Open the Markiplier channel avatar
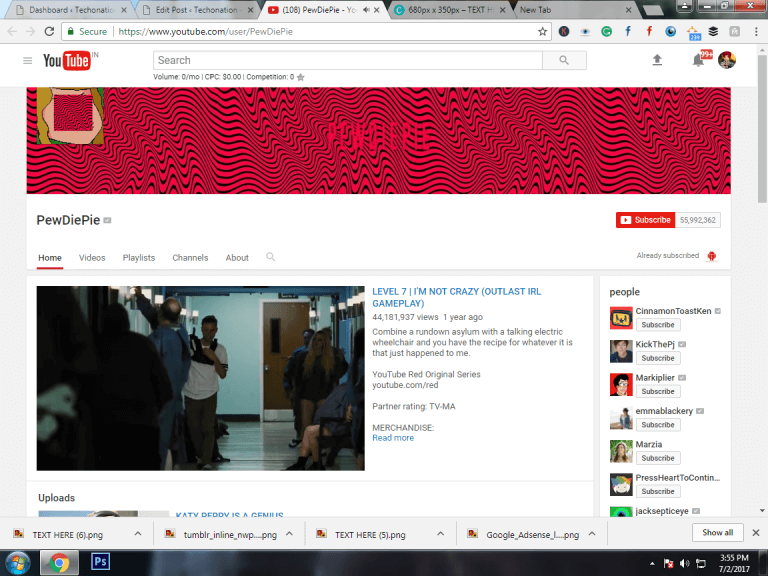The height and width of the screenshot is (576, 768). [621, 384]
